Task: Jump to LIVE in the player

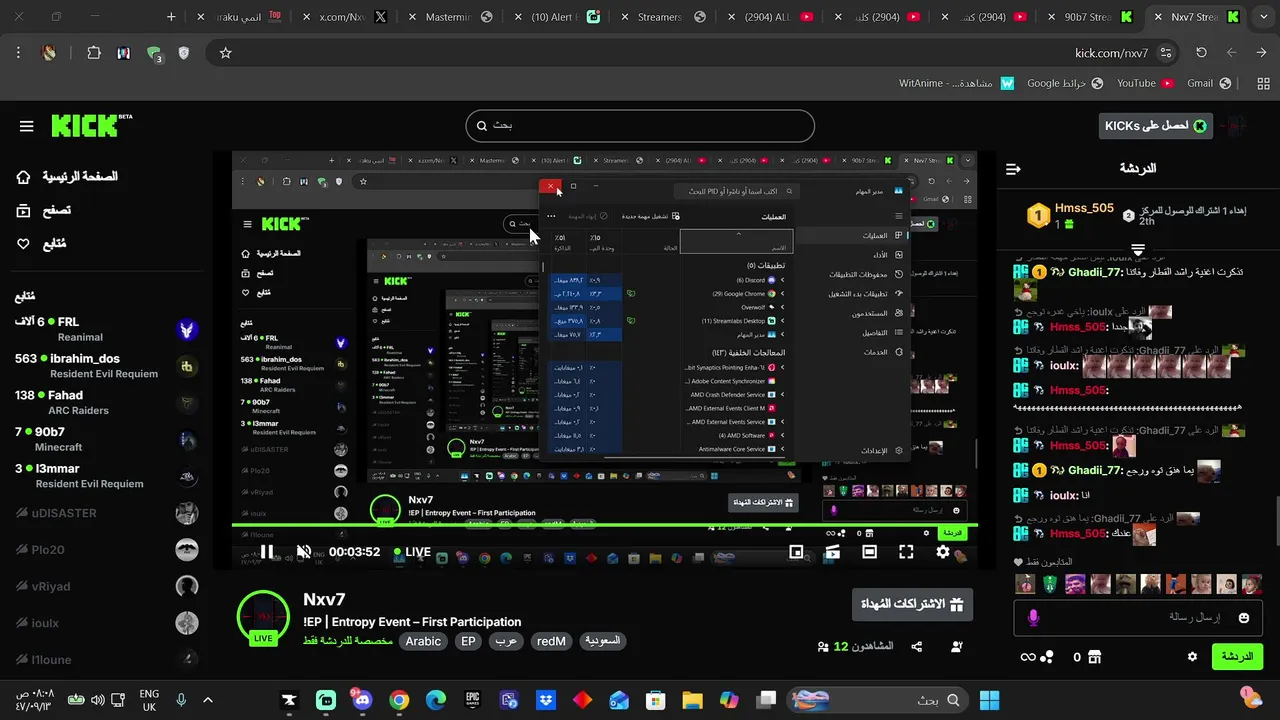Action: (412, 552)
